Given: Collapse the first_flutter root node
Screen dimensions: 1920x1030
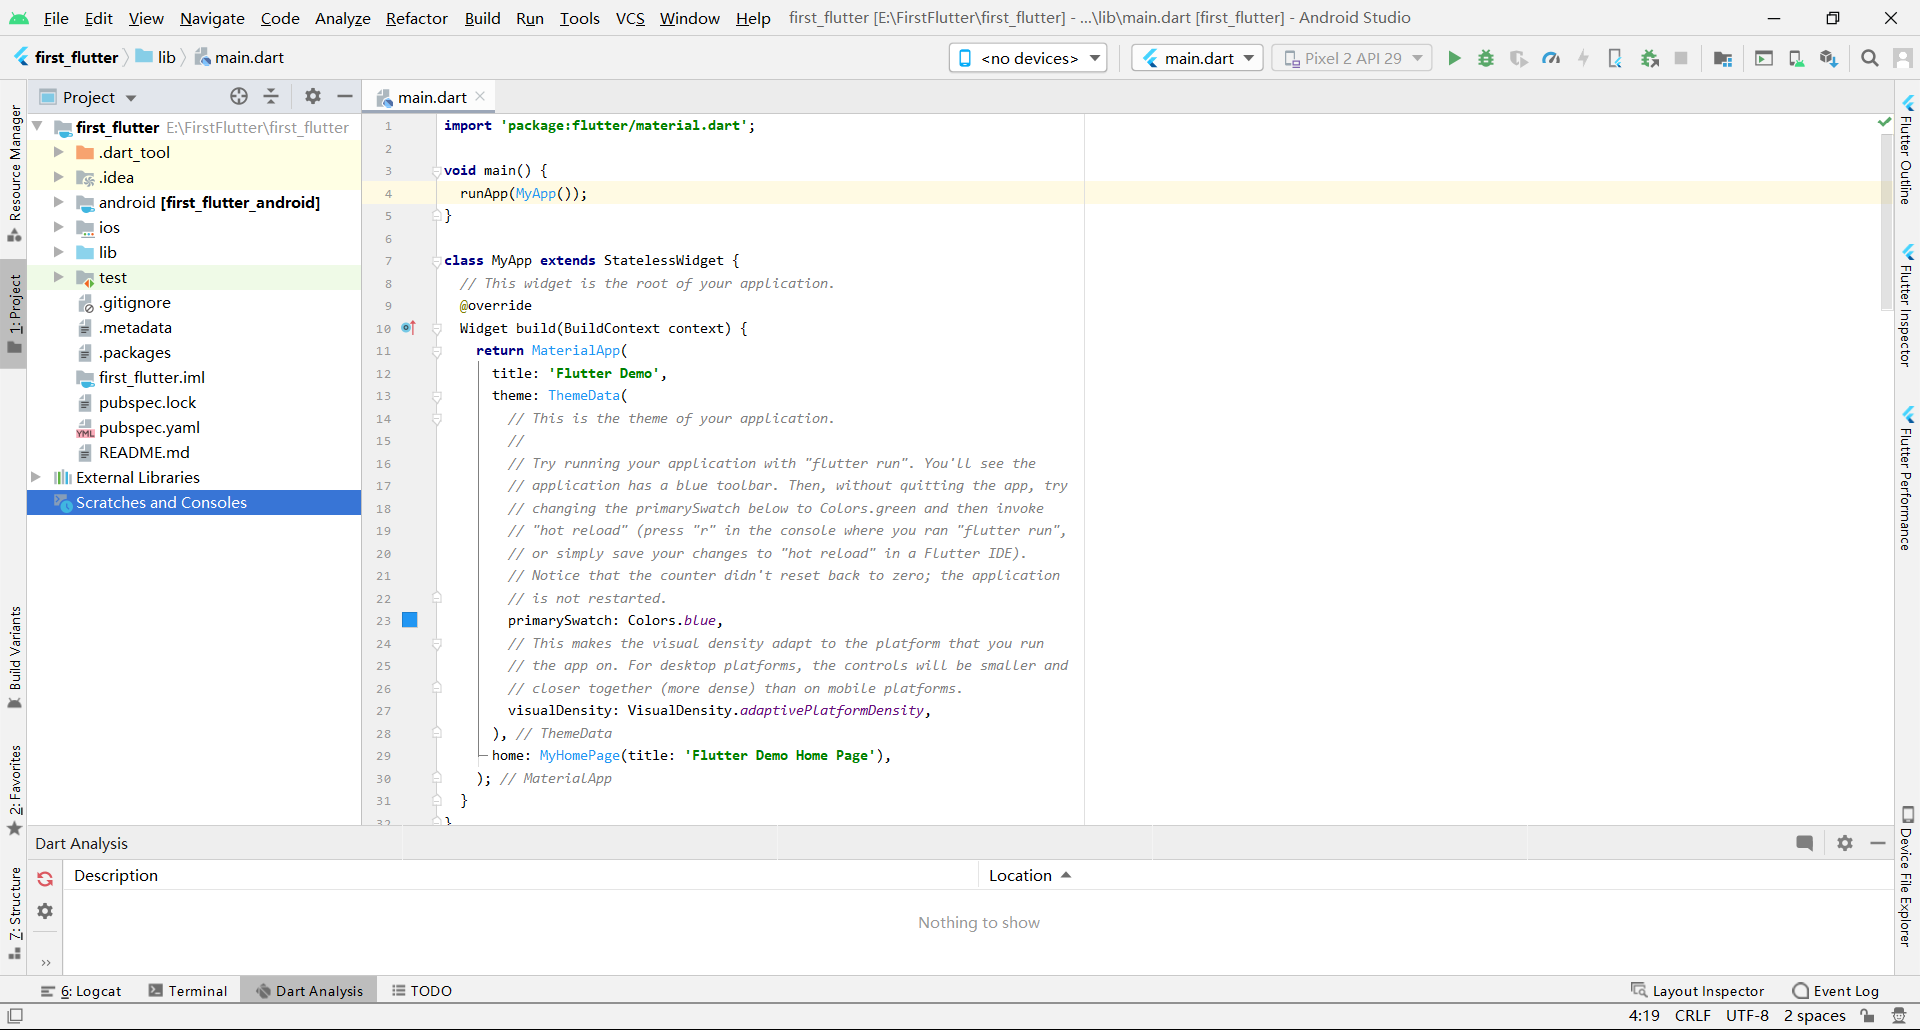Looking at the screenshot, I should (x=37, y=127).
